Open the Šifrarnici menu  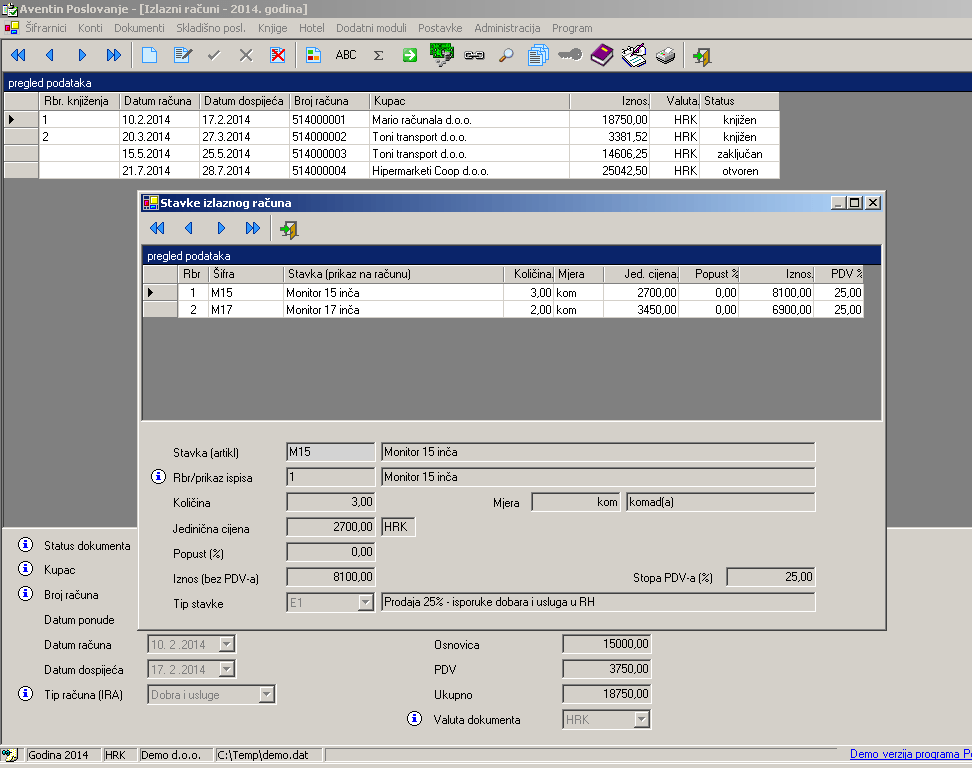tap(46, 28)
